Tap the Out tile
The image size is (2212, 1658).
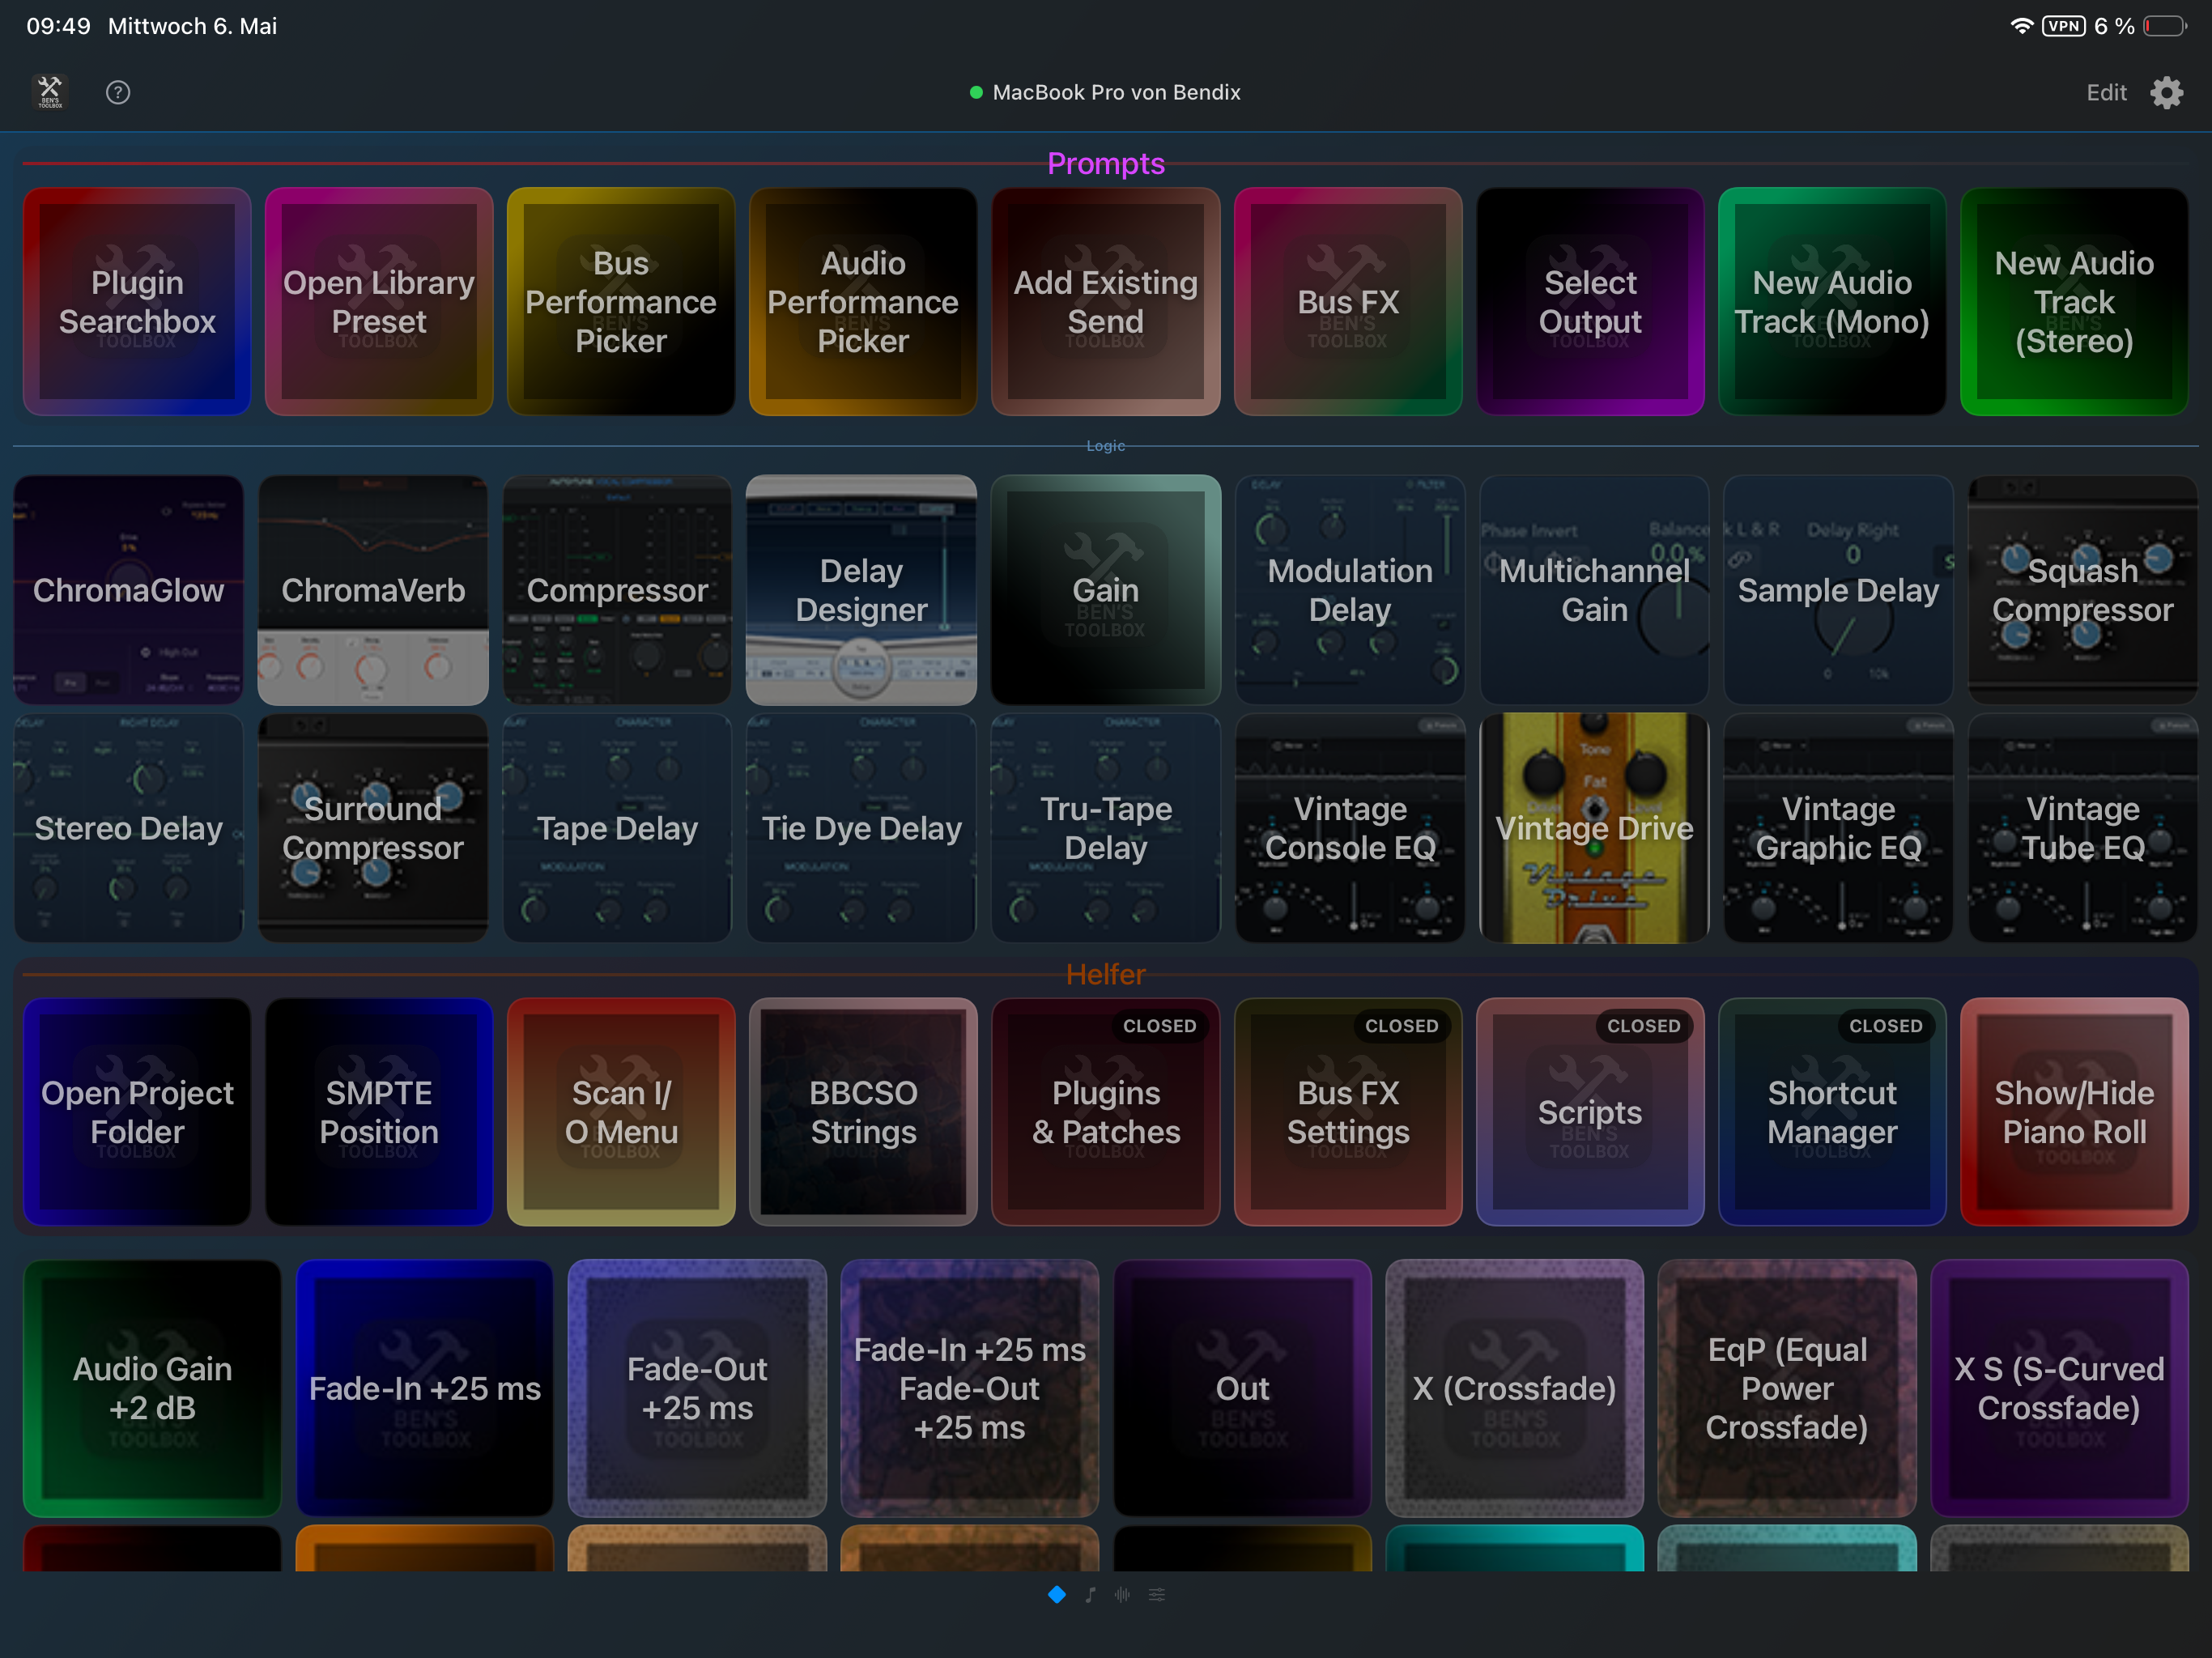[1242, 1388]
